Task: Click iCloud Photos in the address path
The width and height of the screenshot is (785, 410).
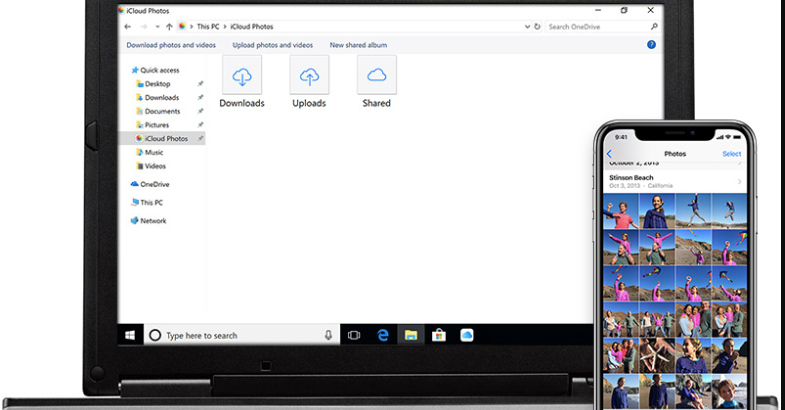Action: (252, 27)
